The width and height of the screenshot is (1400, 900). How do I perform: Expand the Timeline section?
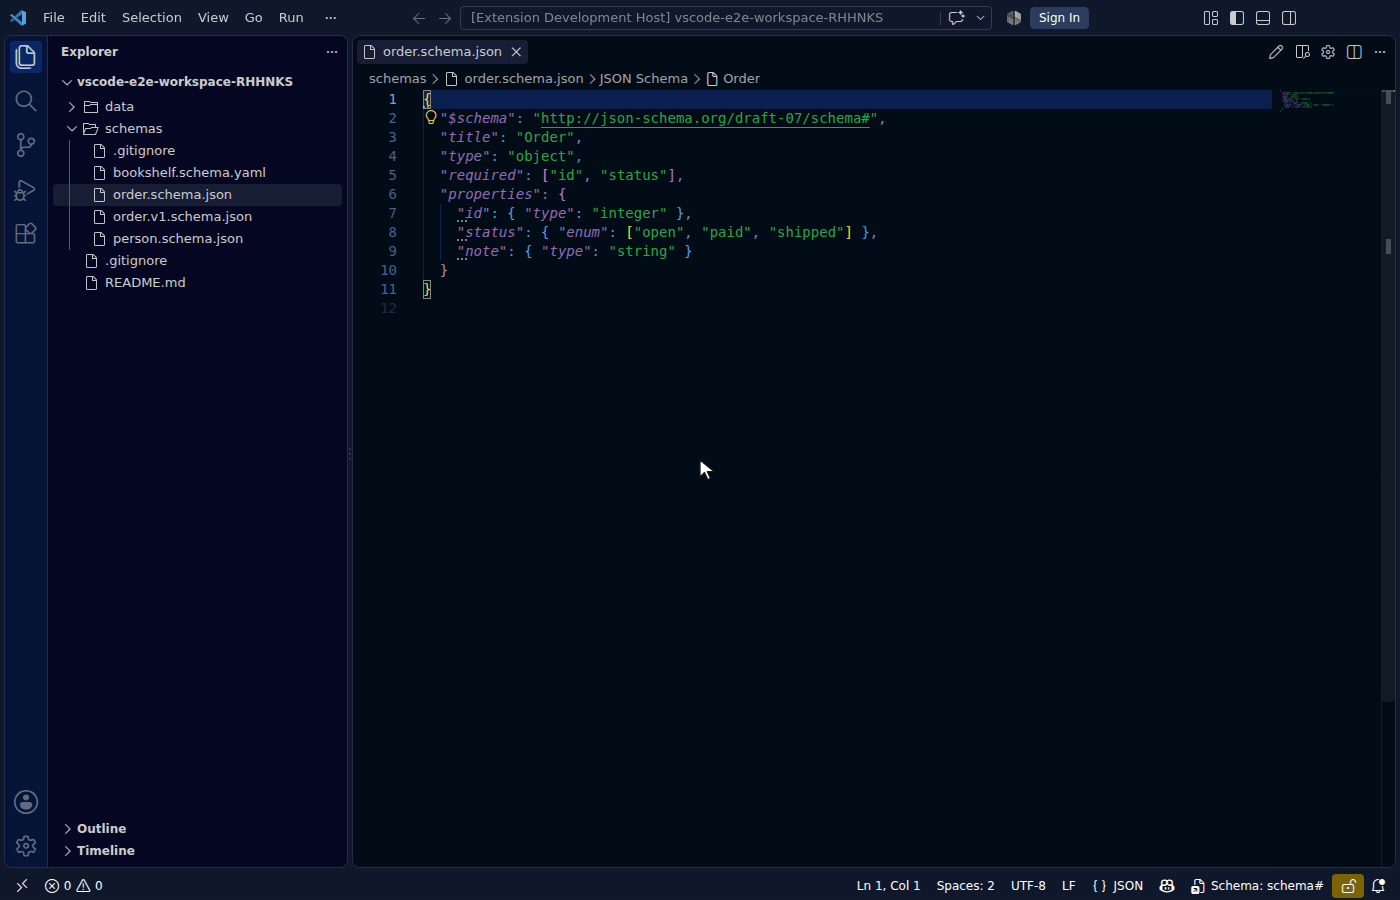click(x=67, y=851)
